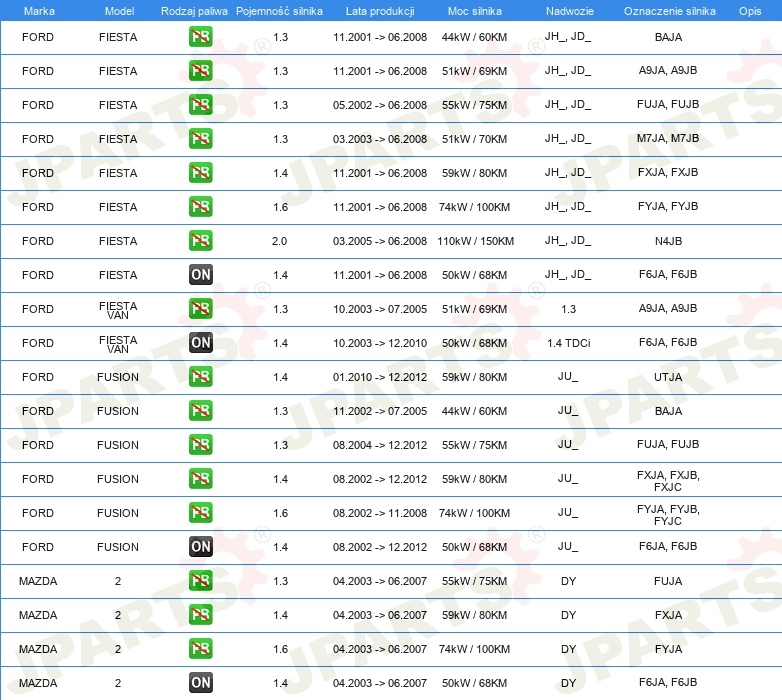Click diesel ON icon in Fiesta Van 1.4 TDCi row
Image resolution: width=782 pixels, height=700 pixels.
click(x=200, y=343)
